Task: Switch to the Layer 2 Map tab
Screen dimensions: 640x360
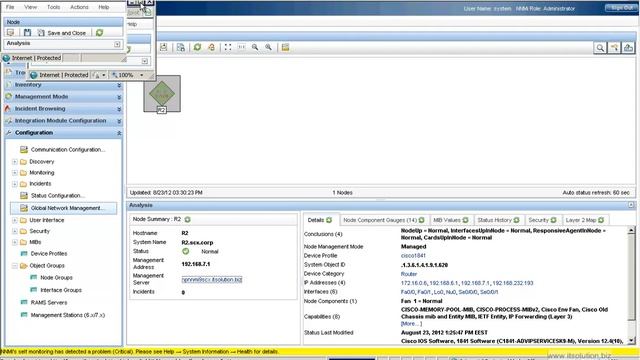Action: pos(584,220)
